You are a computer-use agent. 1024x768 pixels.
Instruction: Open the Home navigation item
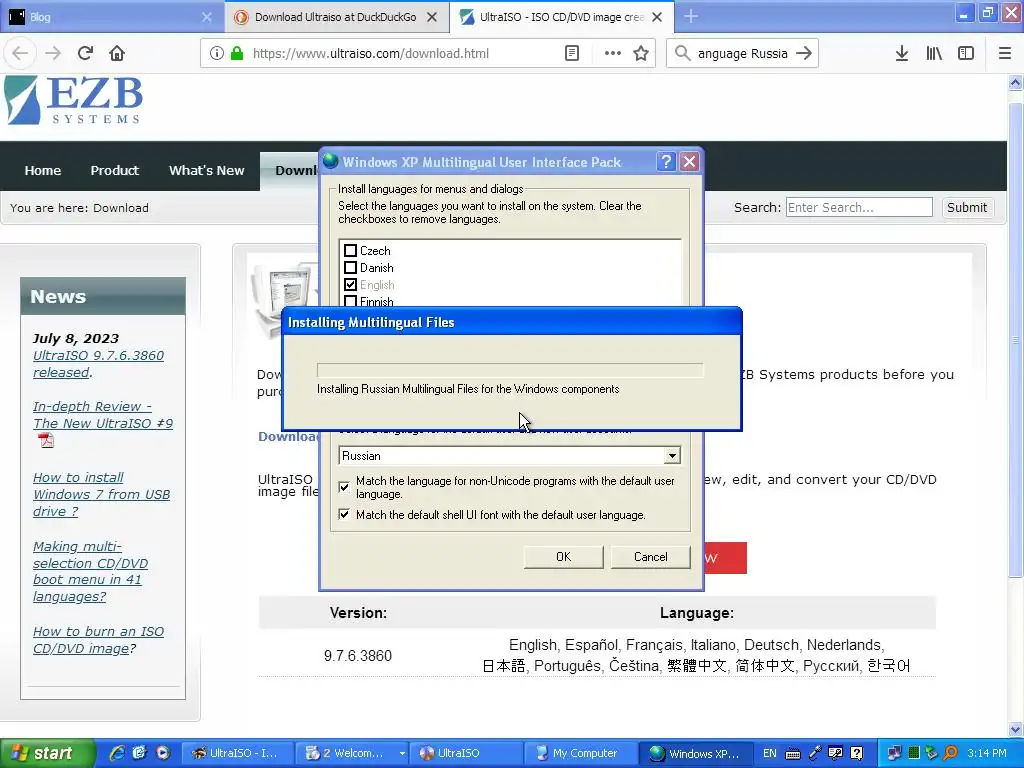tap(42, 170)
